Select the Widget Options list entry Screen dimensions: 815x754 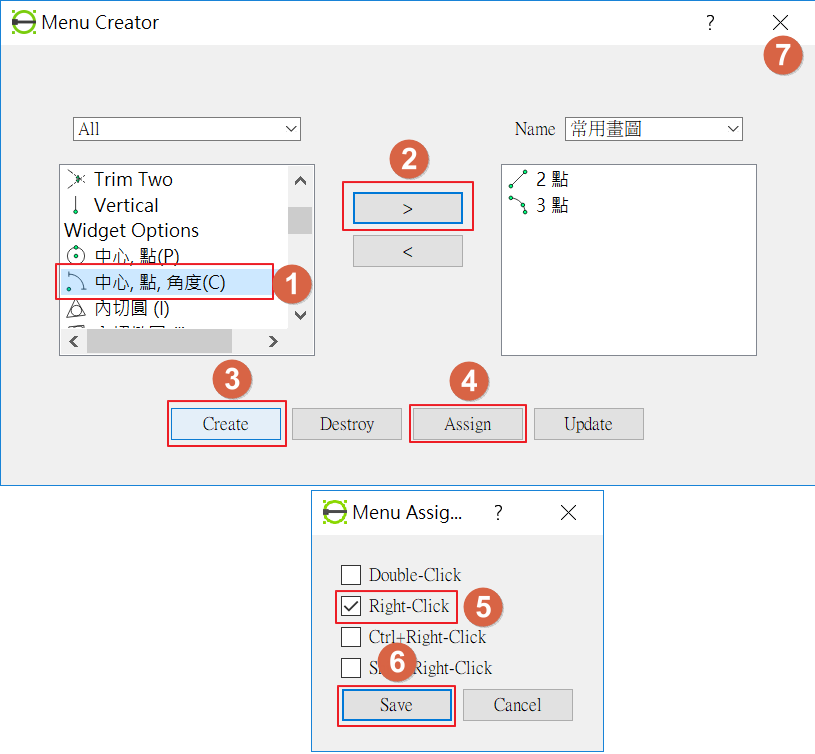pyautogui.click(x=132, y=230)
